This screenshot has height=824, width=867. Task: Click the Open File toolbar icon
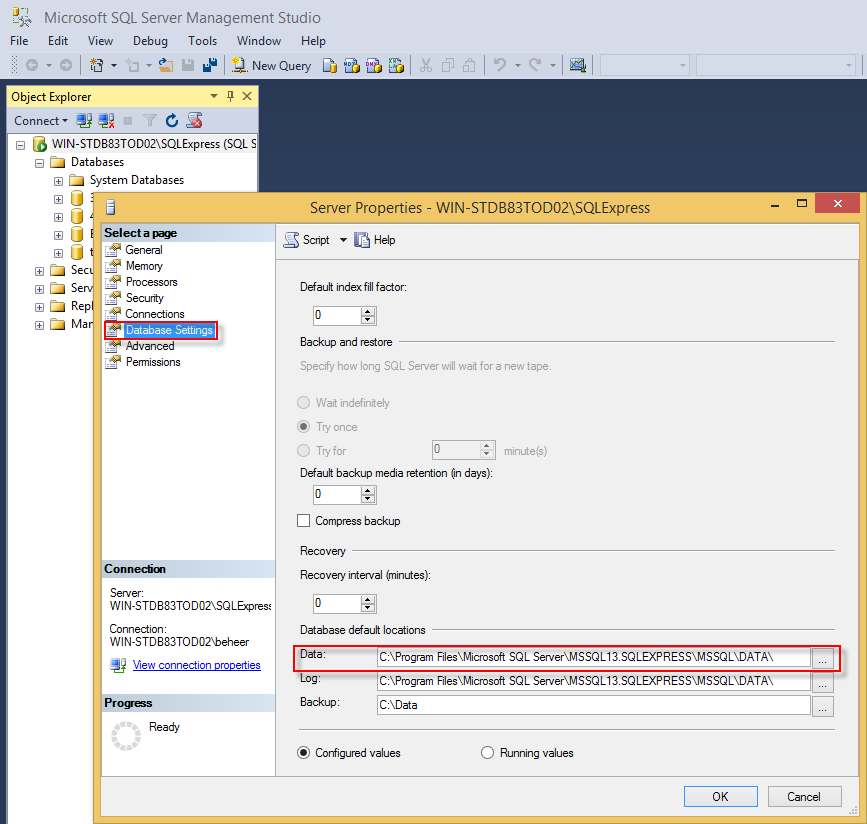tap(166, 65)
